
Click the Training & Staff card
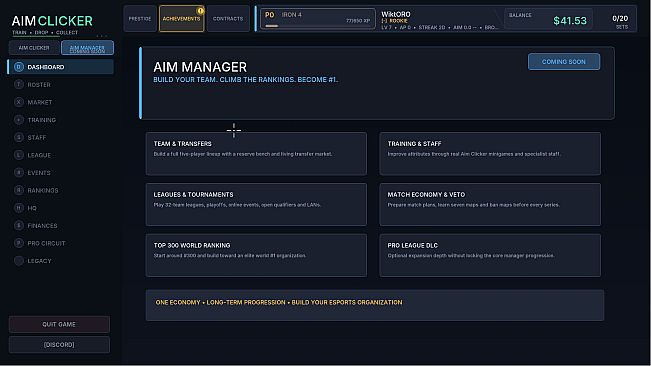[490, 154]
